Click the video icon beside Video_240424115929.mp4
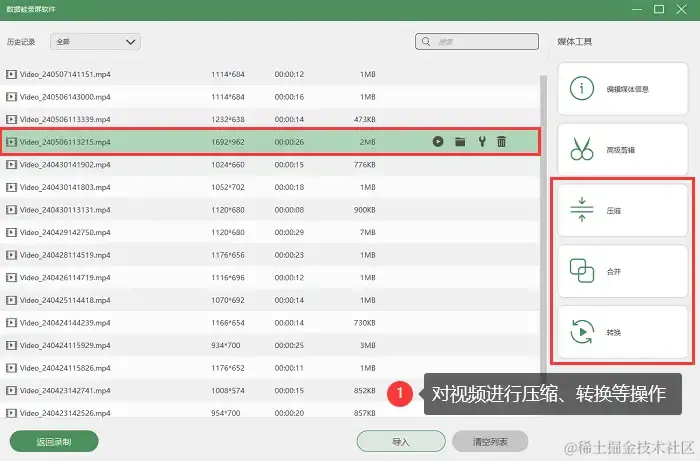Viewport: 700px width, 461px height. click(11, 345)
